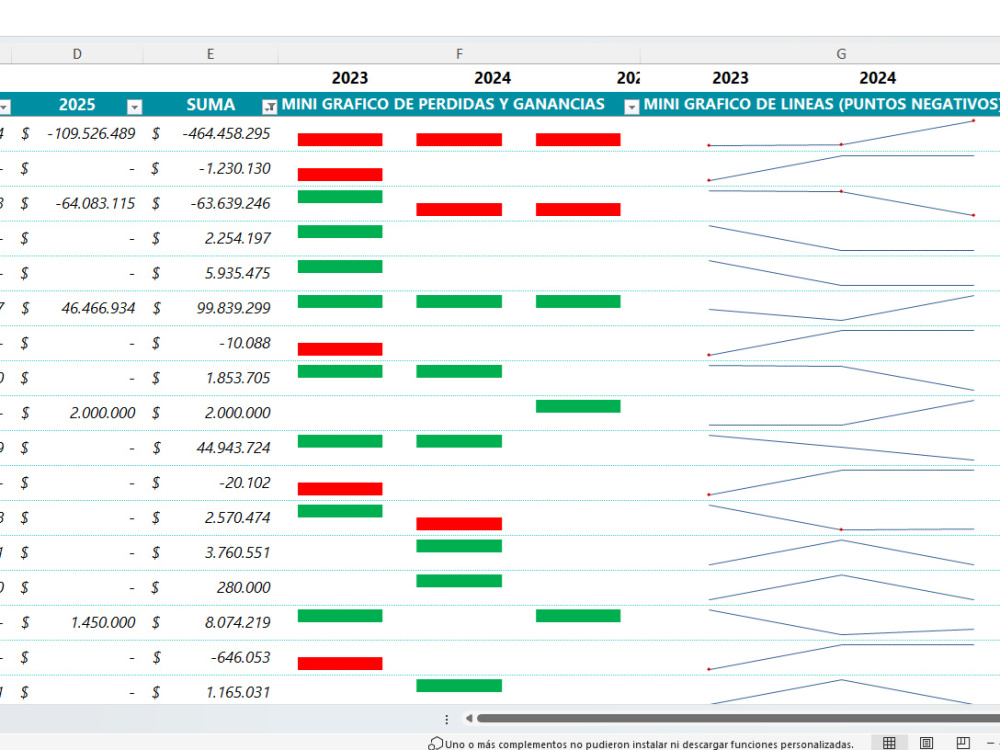The image size is (1000, 750).
Task: Select cell with value -646.053
Action: coord(210,658)
